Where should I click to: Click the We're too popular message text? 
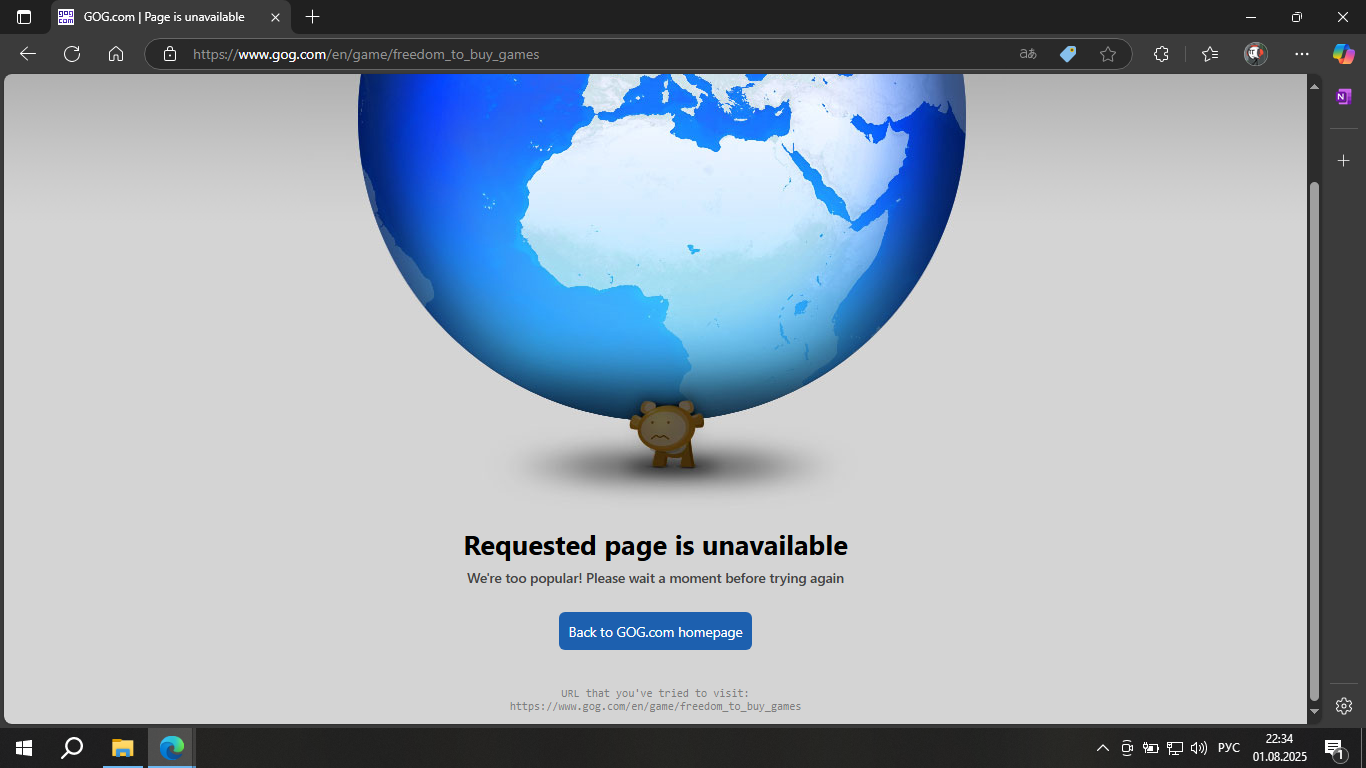click(x=655, y=578)
